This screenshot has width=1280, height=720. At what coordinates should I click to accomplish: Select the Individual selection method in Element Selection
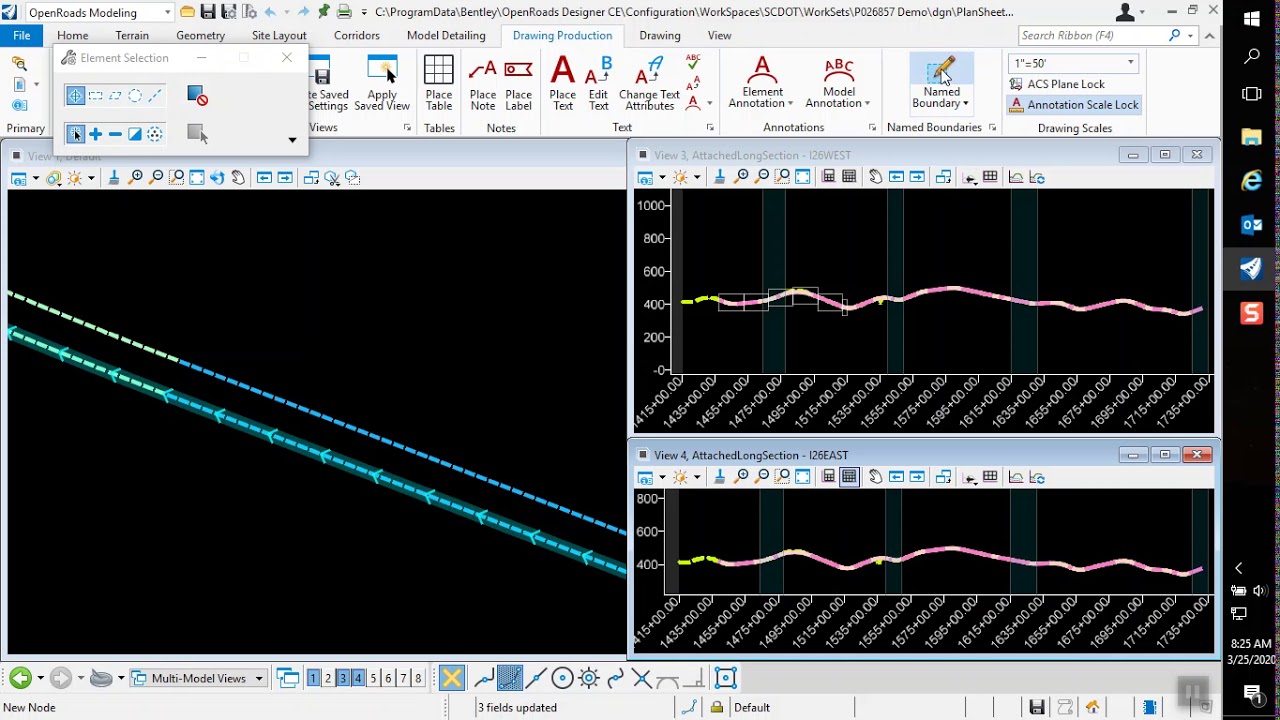point(75,96)
